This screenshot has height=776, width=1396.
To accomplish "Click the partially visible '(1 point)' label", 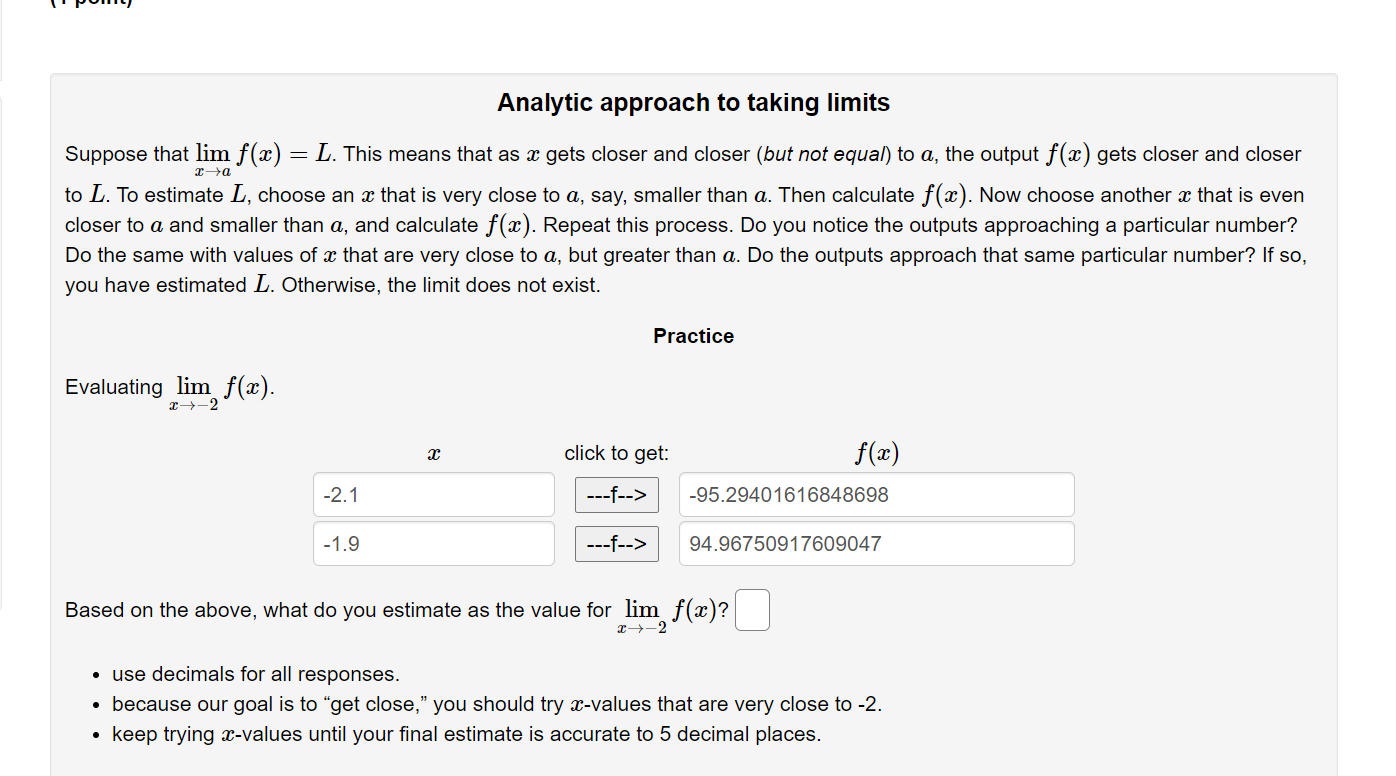I will 90,5.
